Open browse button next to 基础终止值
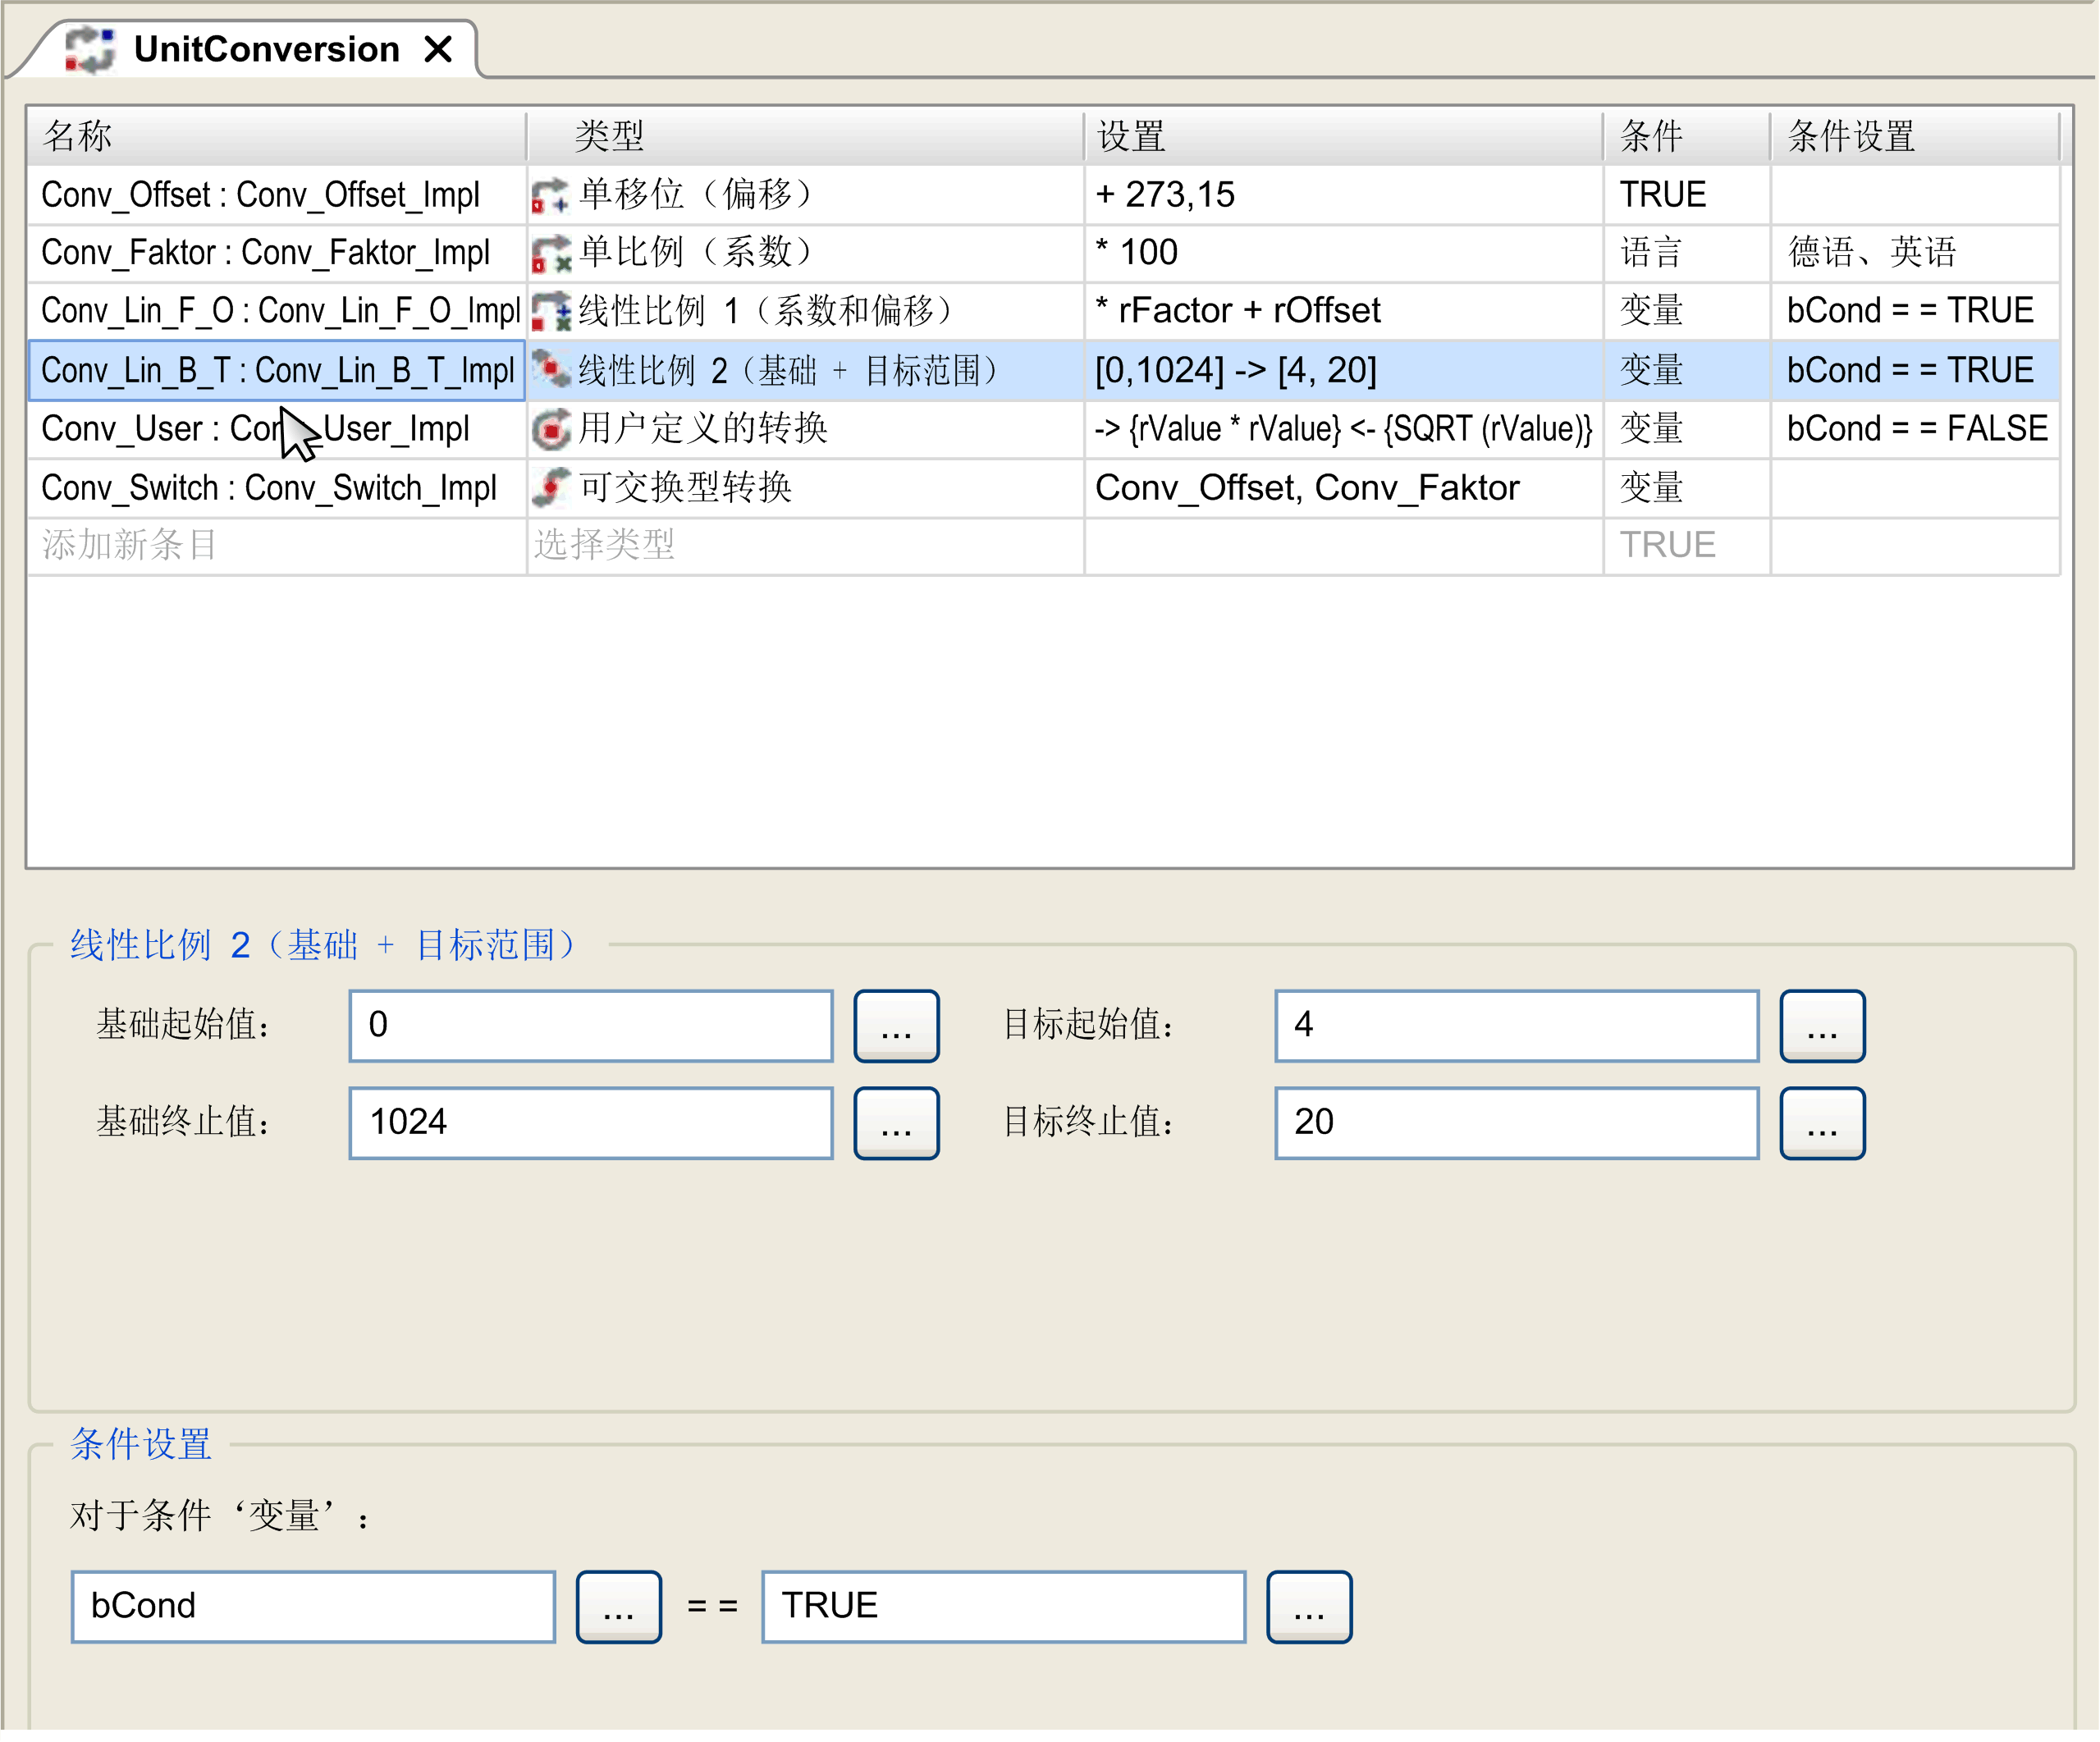This screenshot has width=2100, height=1742. click(x=896, y=1123)
